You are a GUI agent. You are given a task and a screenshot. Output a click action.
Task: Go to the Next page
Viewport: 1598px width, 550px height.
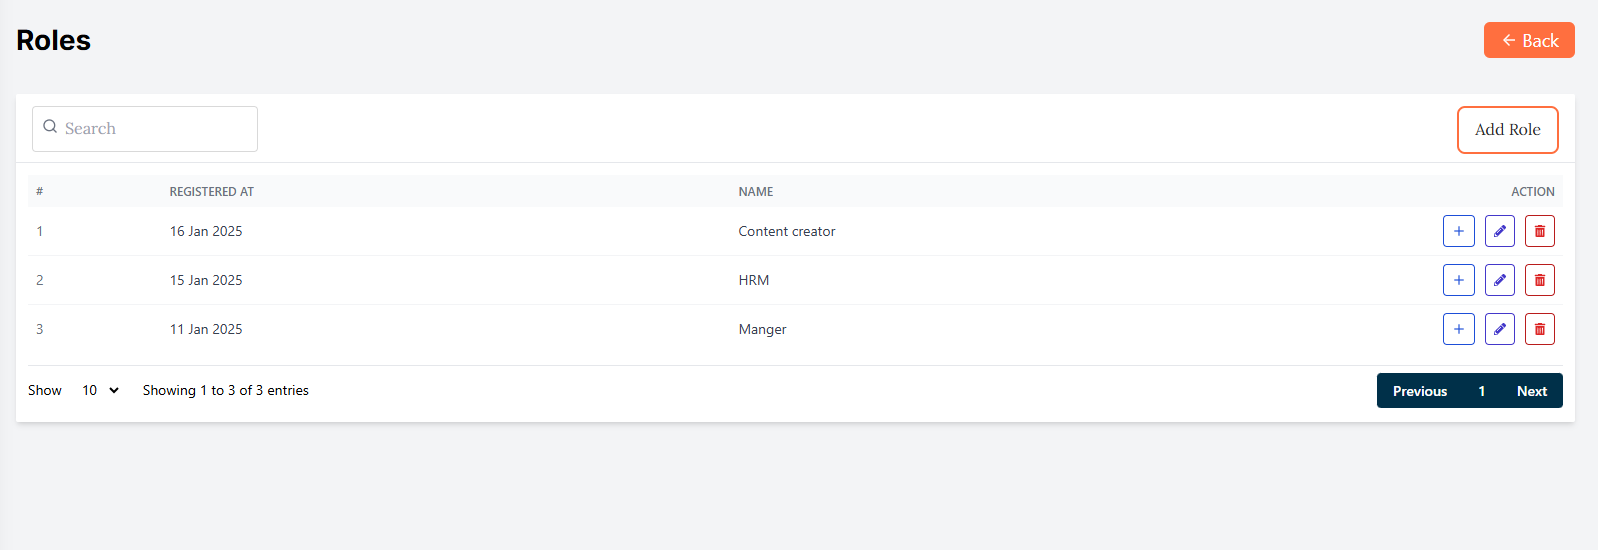[x=1531, y=391]
